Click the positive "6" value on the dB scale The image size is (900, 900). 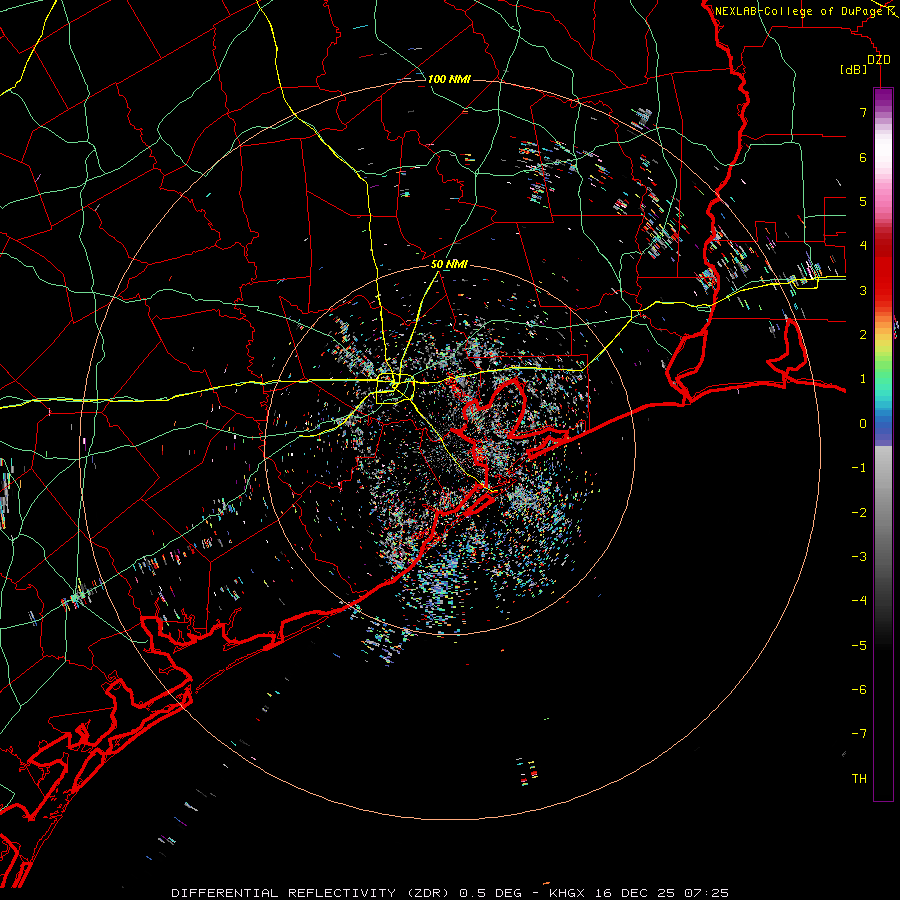click(x=863, y=157)
